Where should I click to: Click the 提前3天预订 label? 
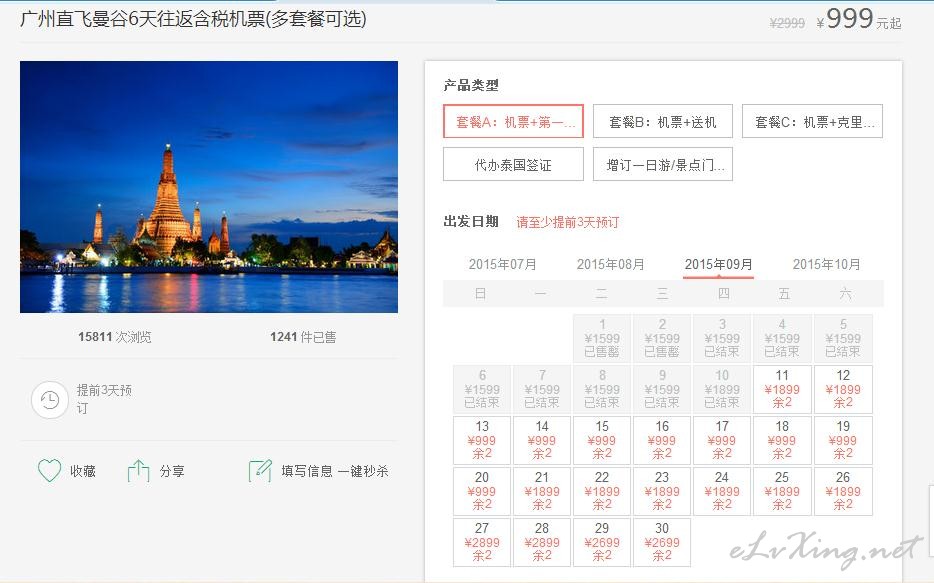[104, 399]
